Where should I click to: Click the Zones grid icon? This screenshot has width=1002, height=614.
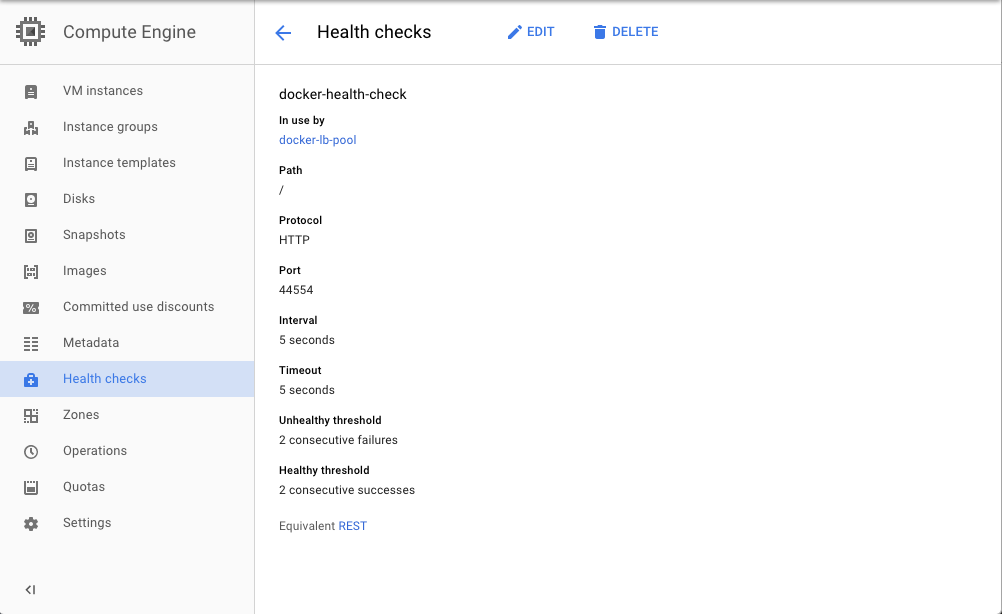click(x=31, y=416)
